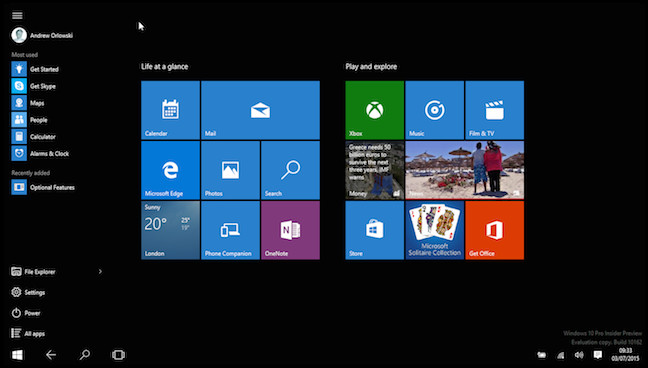The image size is (648, 368).
Task: Open the Mail tile
Action: [x=260, y=110]
